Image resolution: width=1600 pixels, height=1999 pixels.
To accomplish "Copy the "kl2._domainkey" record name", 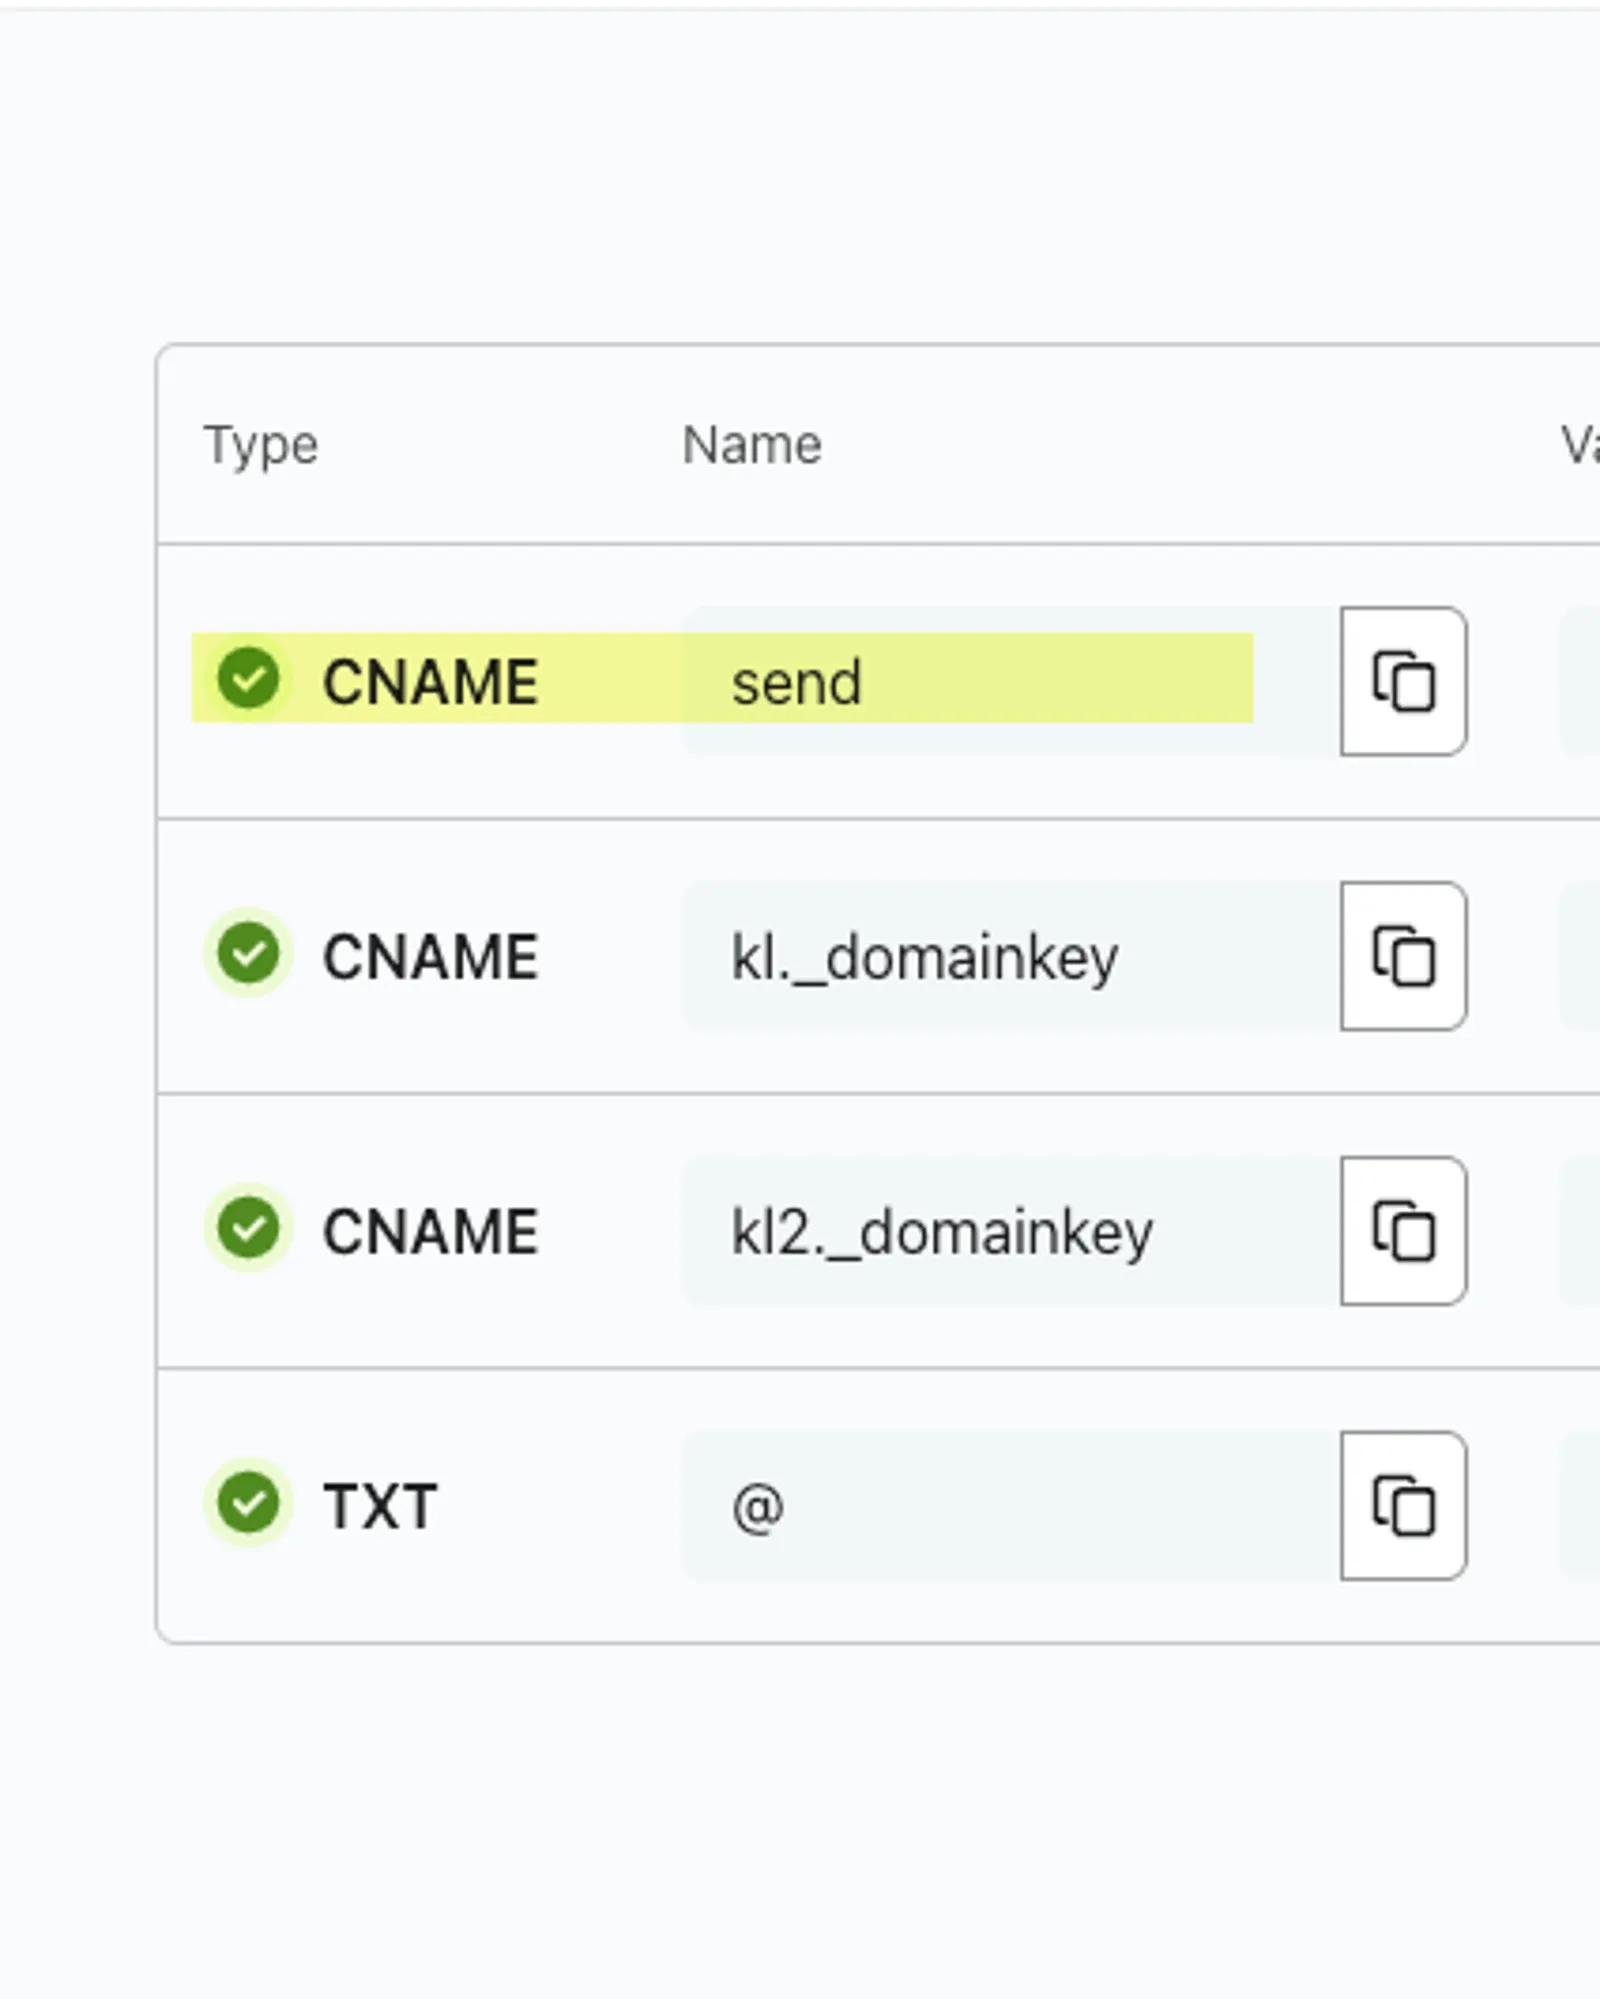I will coord(1404,1228).
